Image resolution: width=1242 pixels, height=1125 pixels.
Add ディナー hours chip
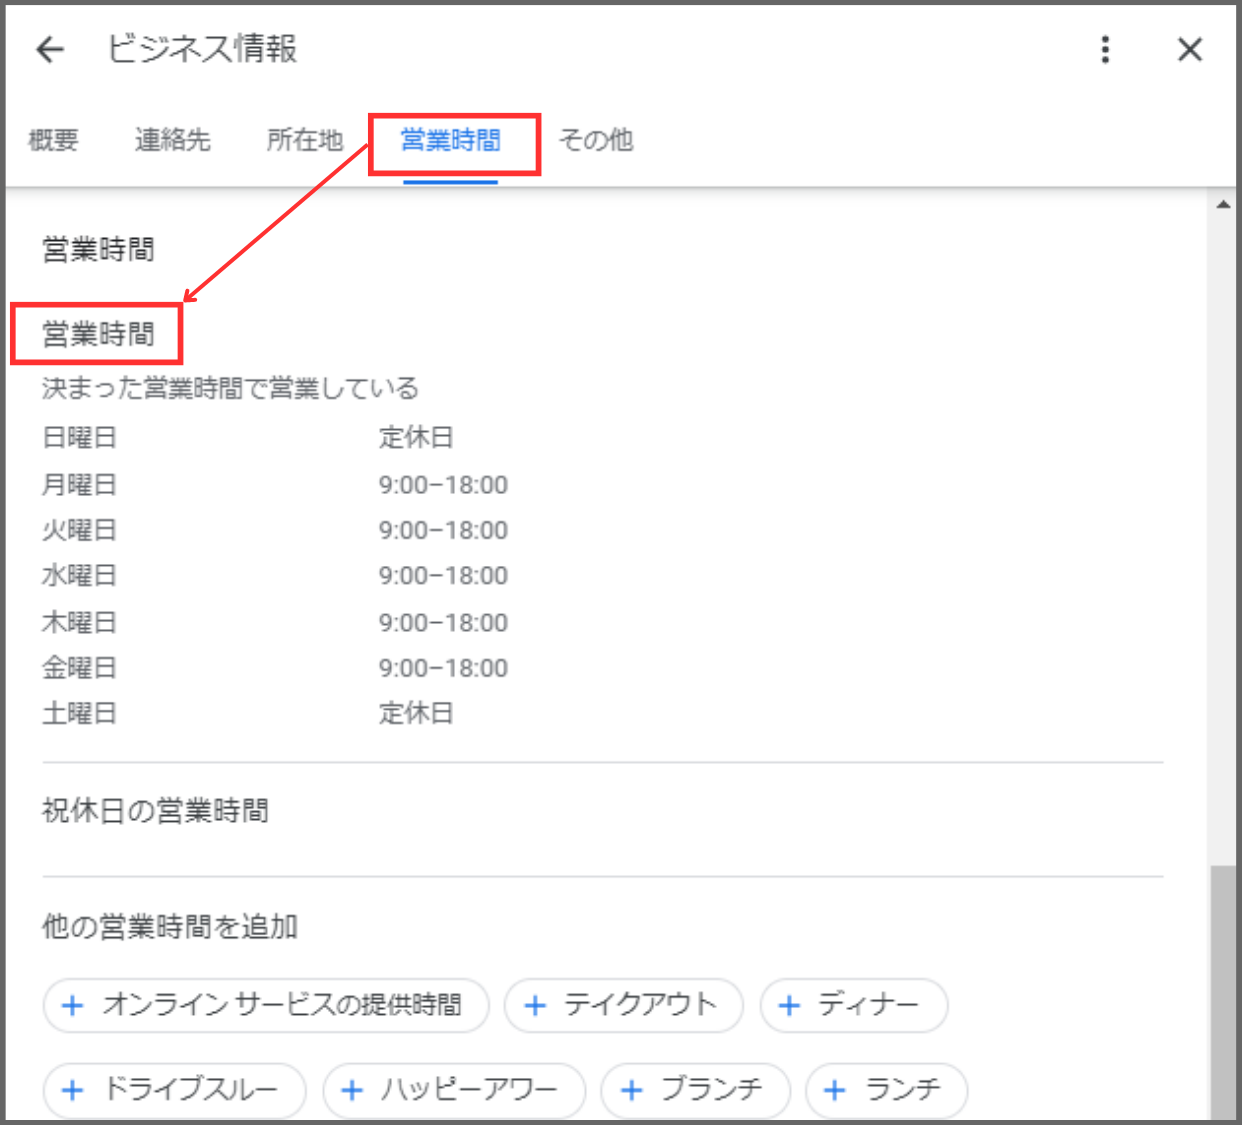tap(854, 1005)
